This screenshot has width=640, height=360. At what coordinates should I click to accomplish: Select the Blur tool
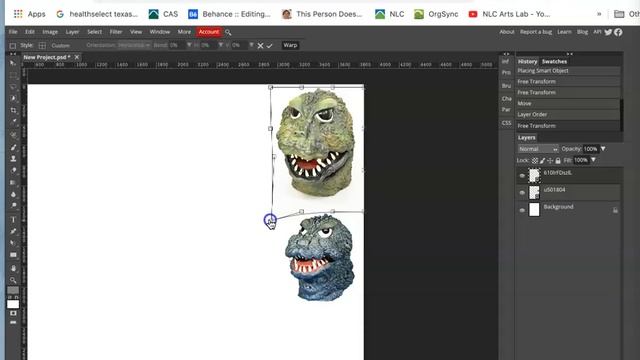(x=13, y=194)
